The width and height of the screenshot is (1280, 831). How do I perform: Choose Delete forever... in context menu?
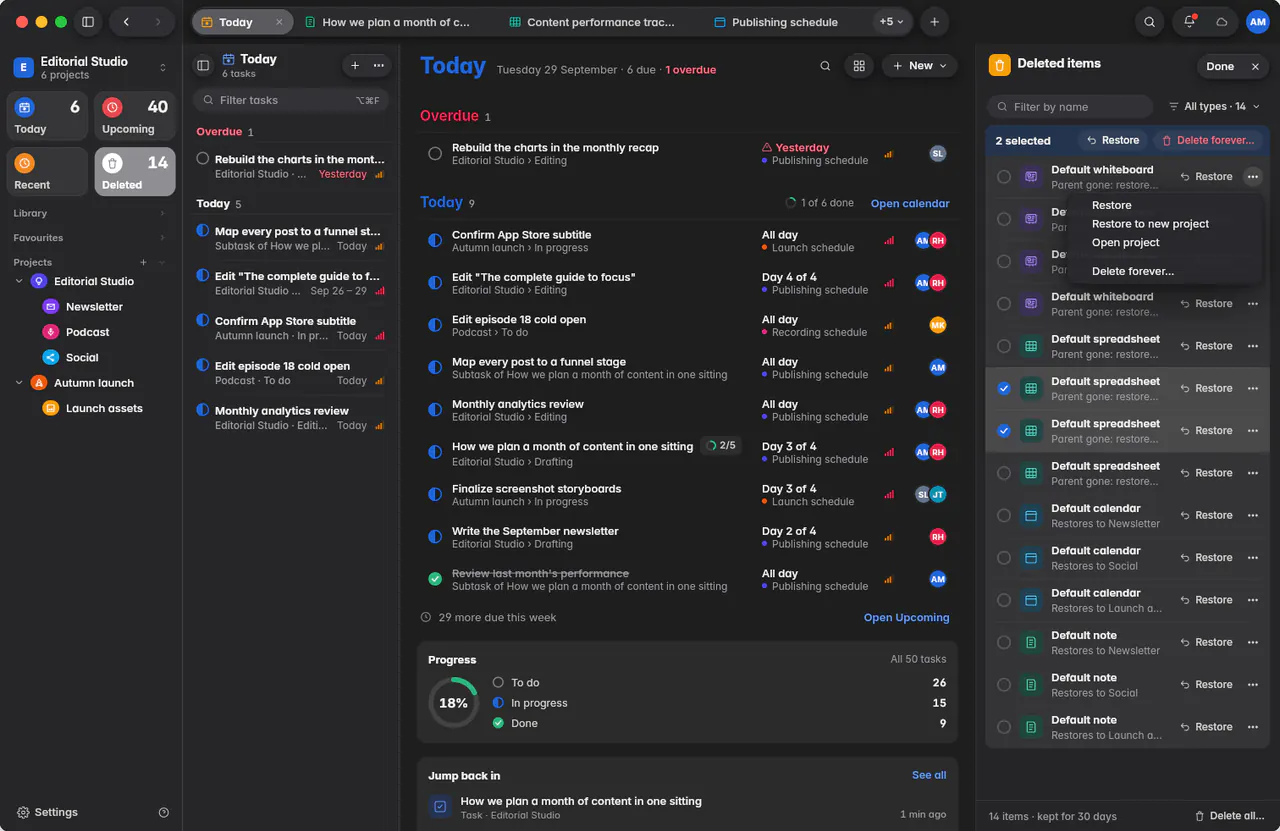click(x=1133, y=271)
